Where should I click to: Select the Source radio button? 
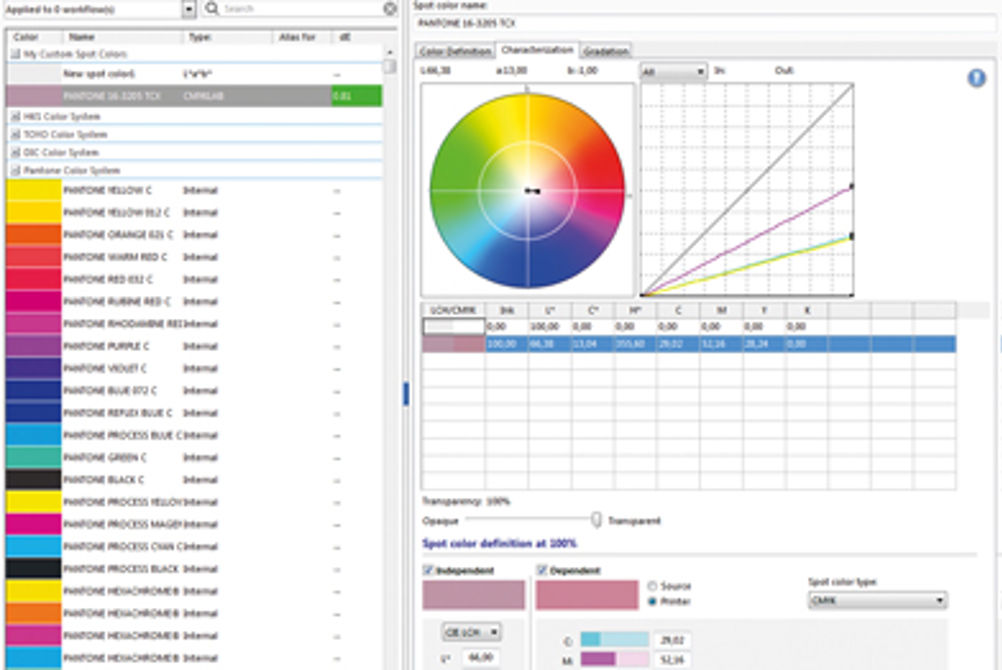[652, 586]
